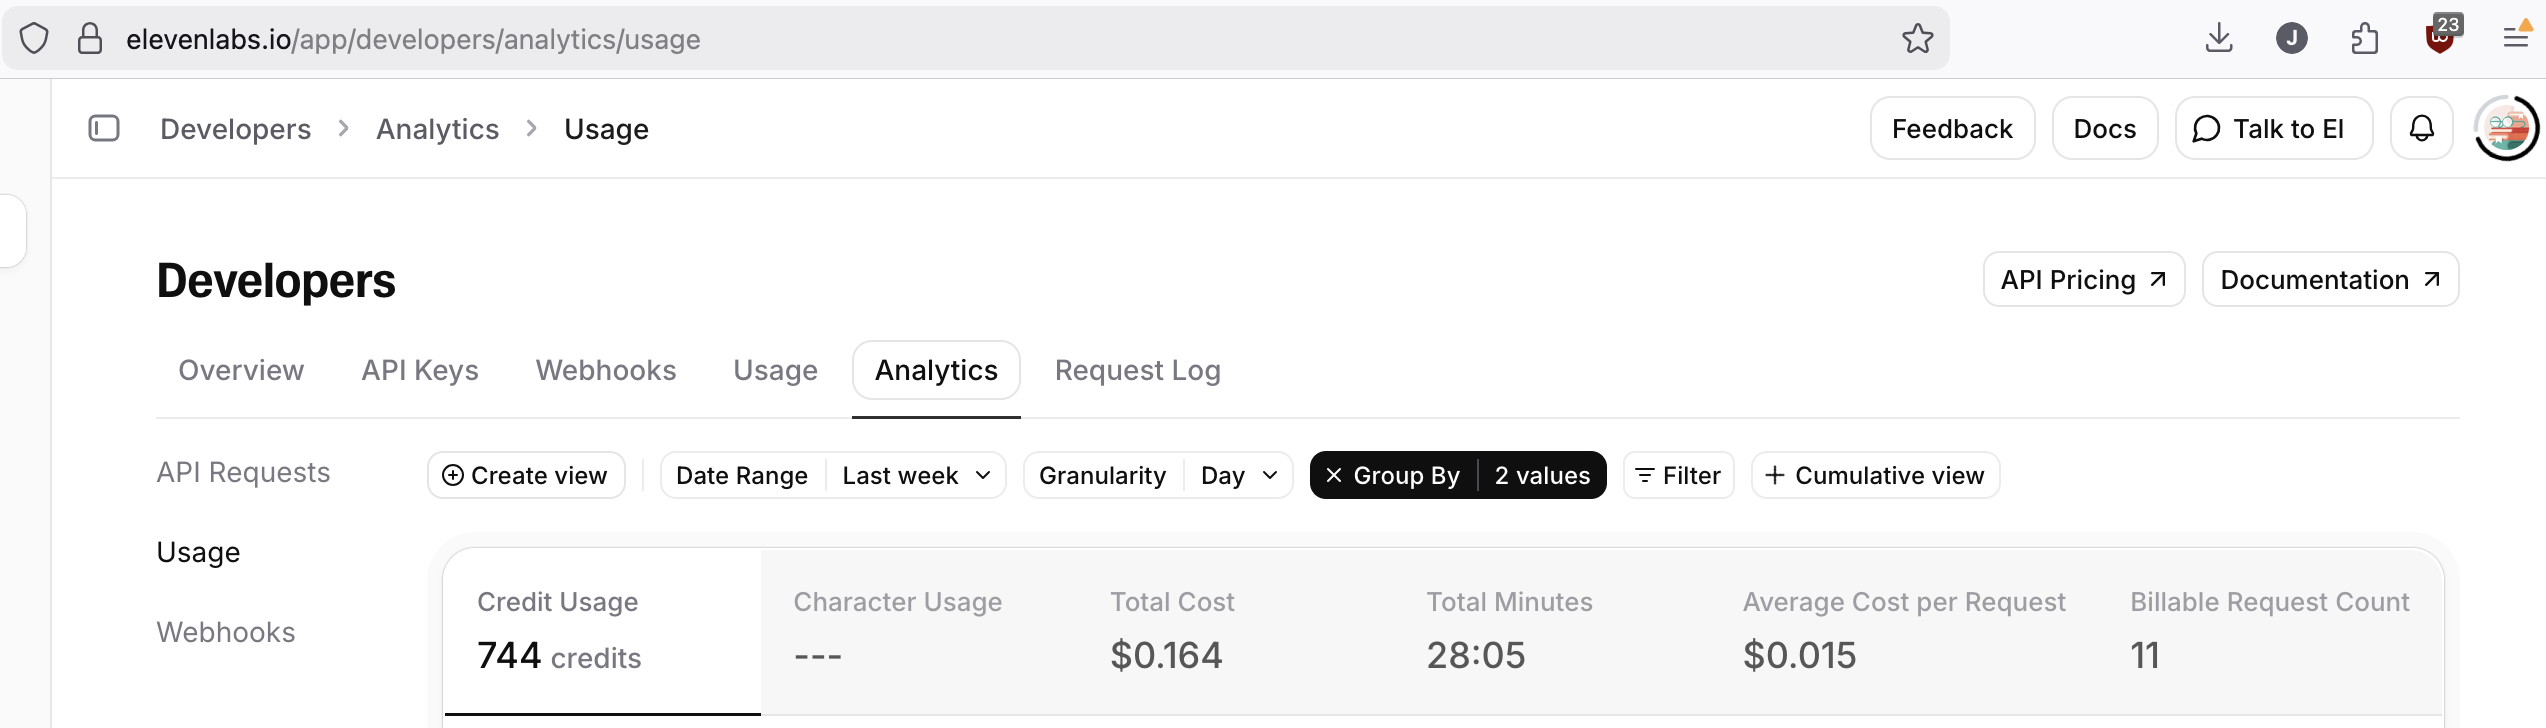Select the Total Minutes metric card
Viewport: 2546px width, 728px height.
coord(1552,631)
